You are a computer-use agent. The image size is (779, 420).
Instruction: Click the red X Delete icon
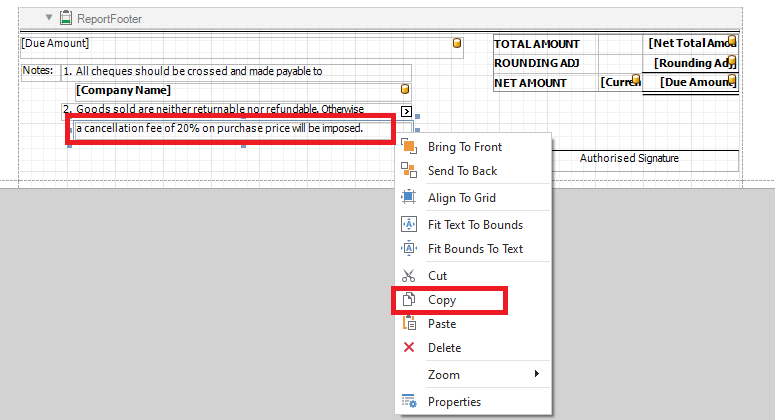409,347
